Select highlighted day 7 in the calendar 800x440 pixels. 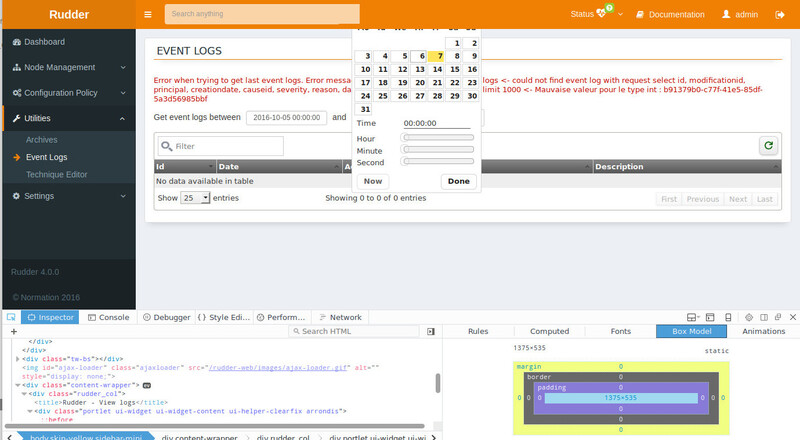coord(436,56)
